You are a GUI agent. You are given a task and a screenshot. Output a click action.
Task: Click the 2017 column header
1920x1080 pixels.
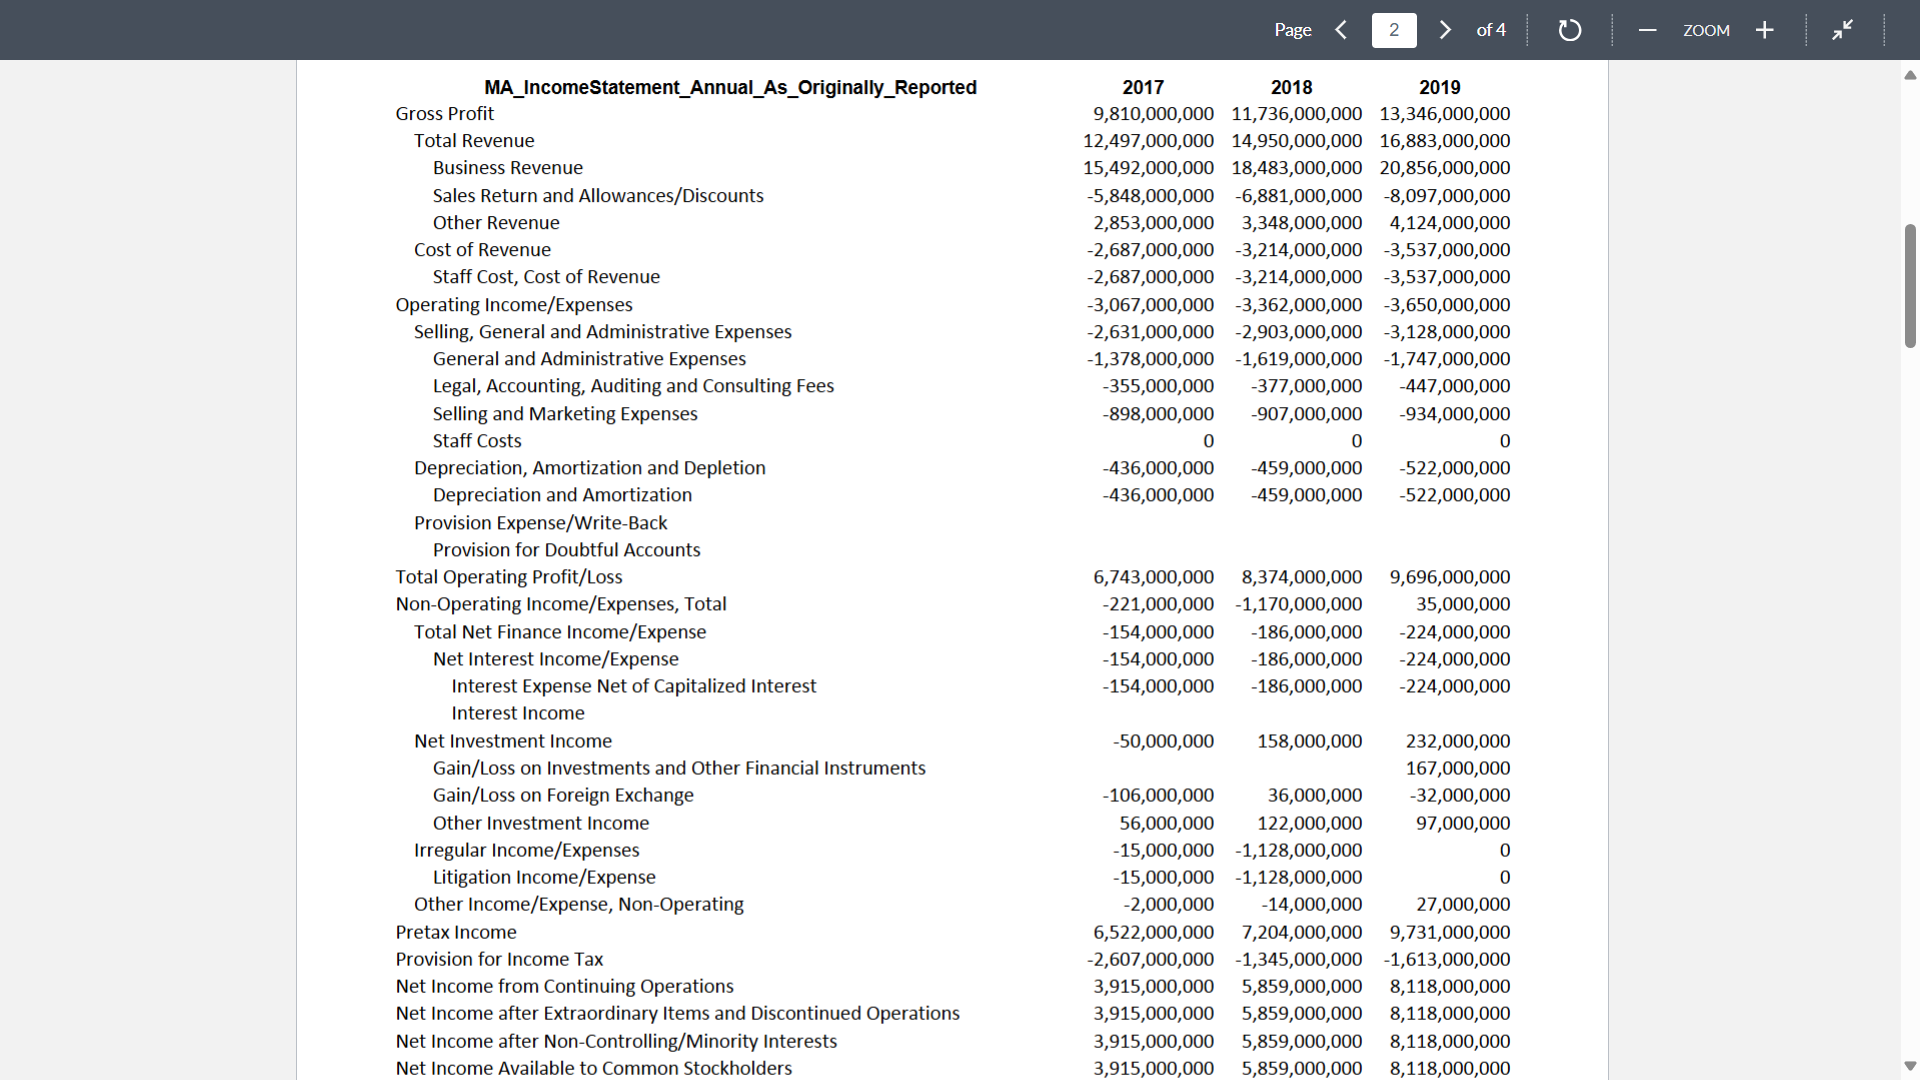point(1143,87)
